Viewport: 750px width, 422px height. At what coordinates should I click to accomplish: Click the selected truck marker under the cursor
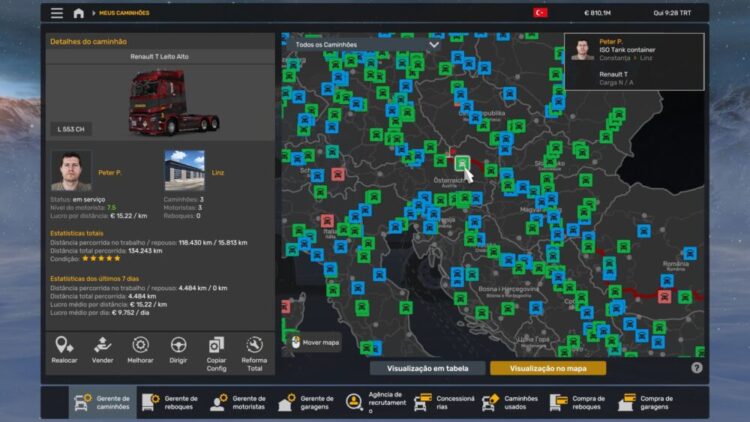(x=462, y=164)
